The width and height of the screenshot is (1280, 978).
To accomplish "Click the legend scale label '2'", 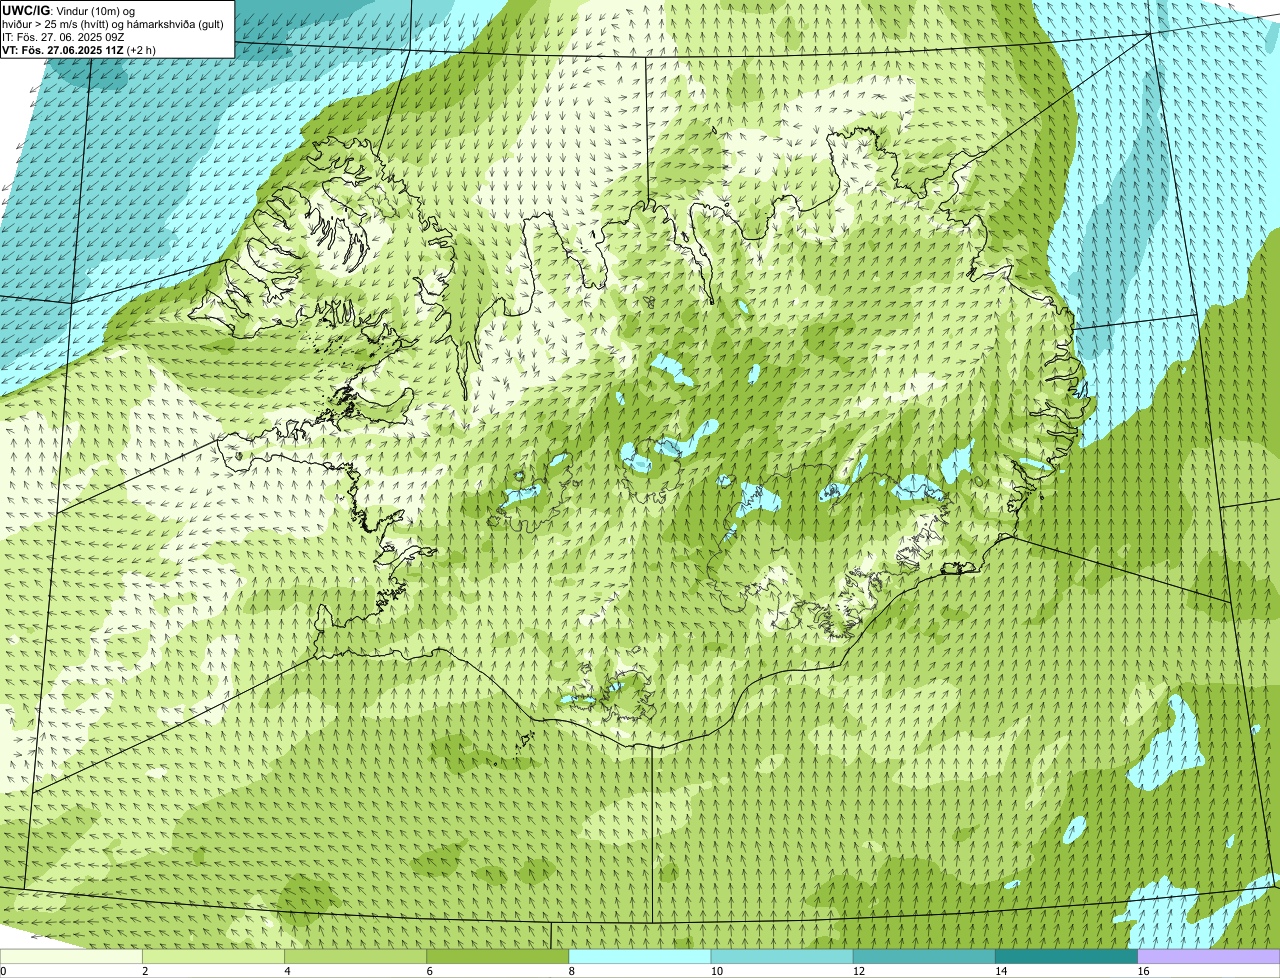I will (x=145, y=971).
